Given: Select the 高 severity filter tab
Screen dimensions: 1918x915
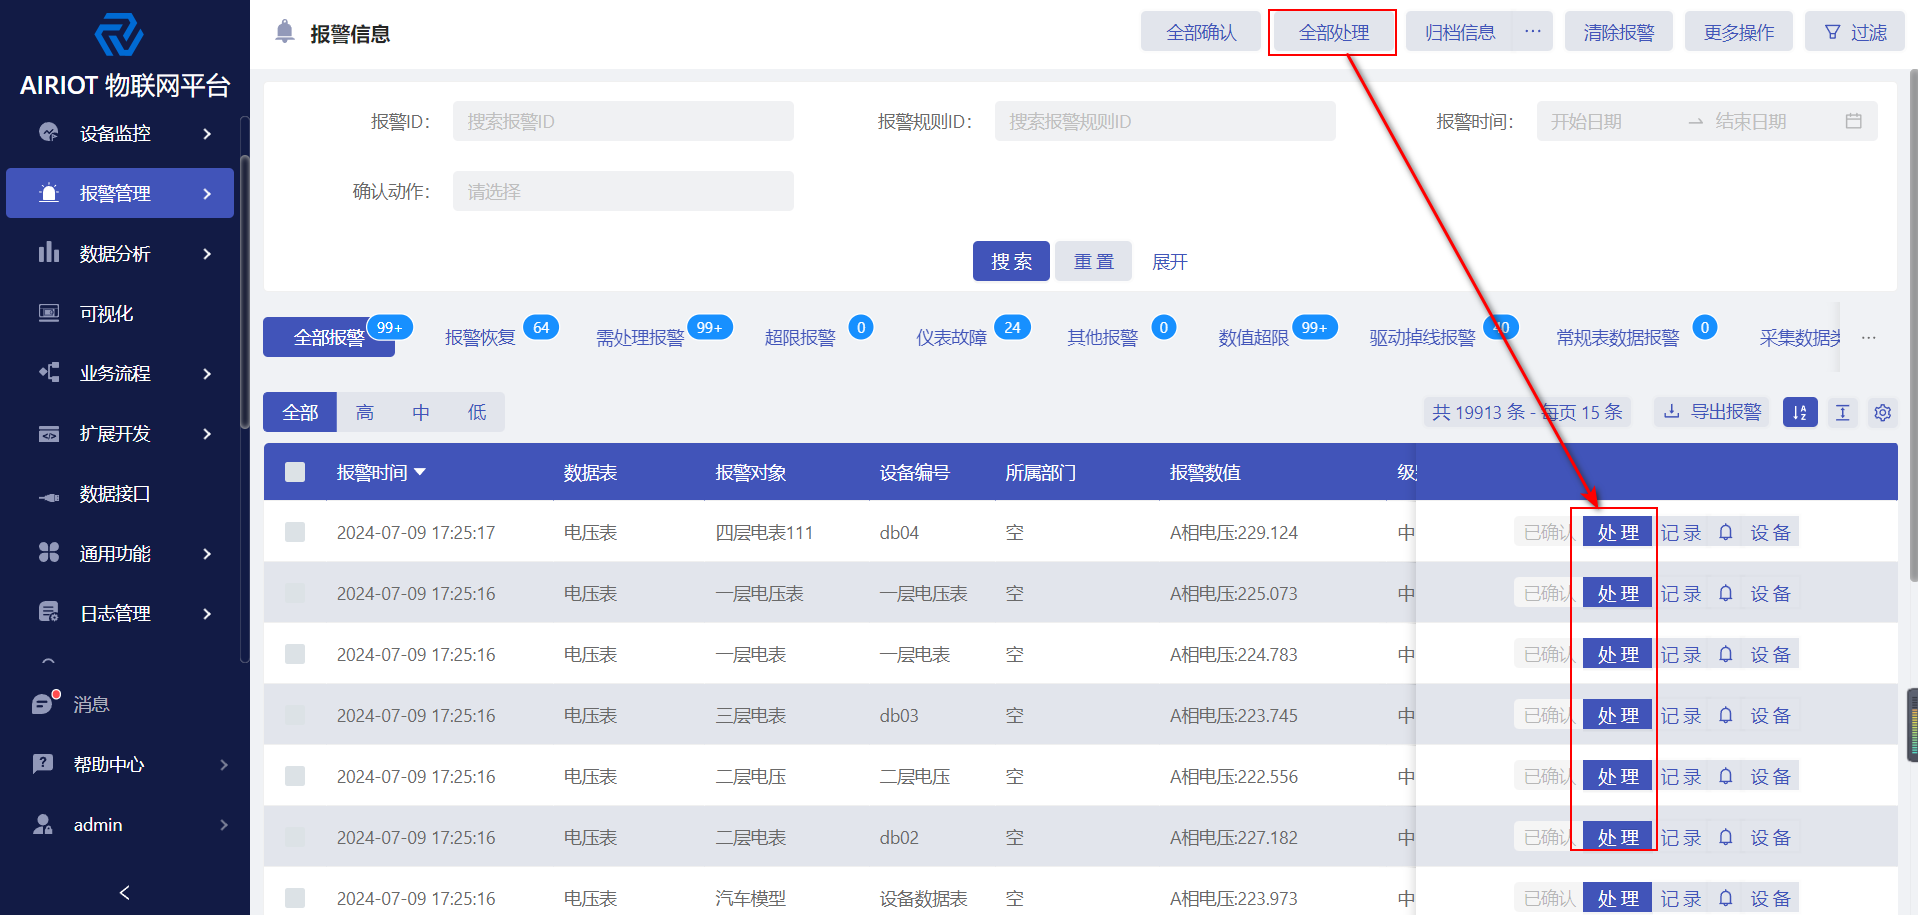Looking at the screenshot, I should pos(365,412).
